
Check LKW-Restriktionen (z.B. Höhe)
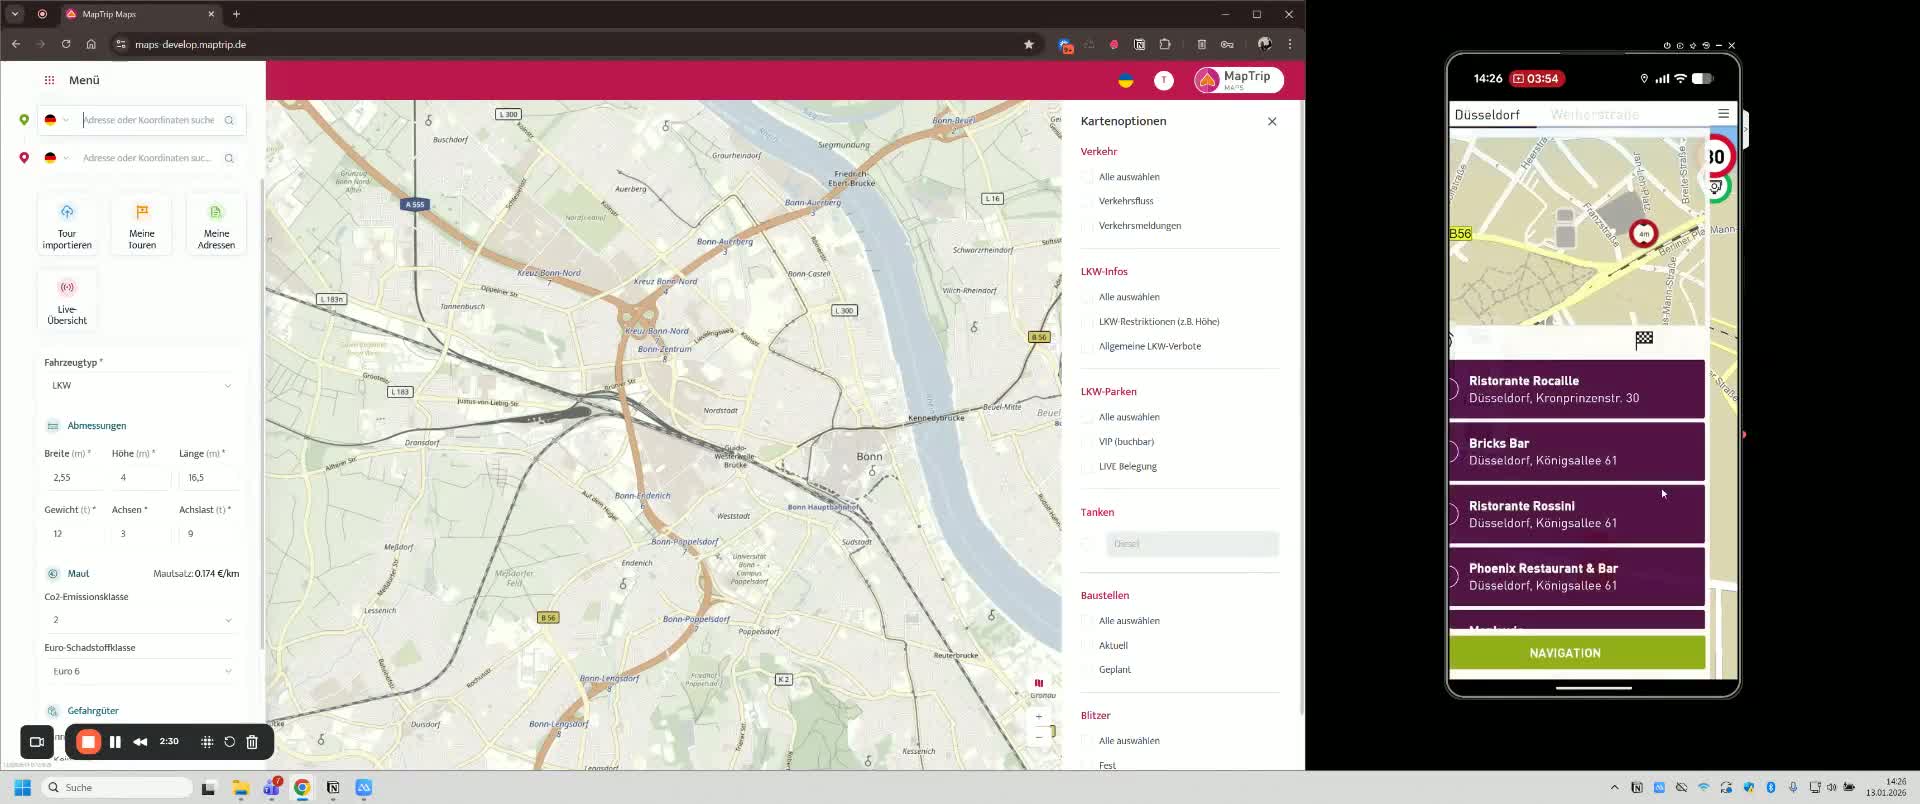click(x=1087, y=322)
